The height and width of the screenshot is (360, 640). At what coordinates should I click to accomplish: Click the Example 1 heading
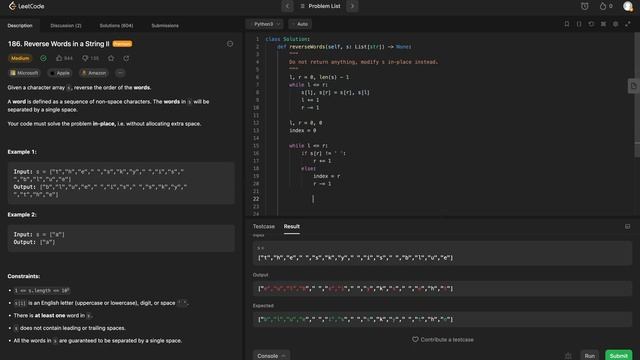[x=22, y=152]
